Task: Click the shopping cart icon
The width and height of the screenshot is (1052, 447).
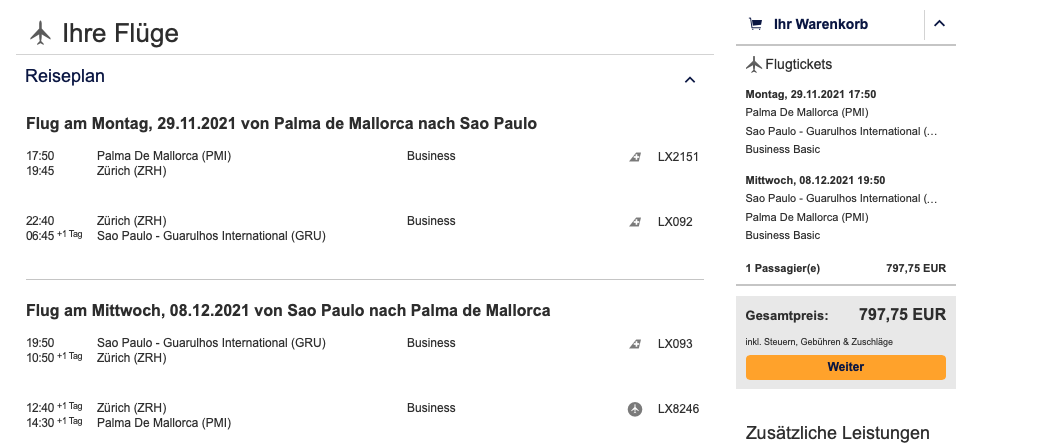Action: pyautogui.click(x=755, y=24)
